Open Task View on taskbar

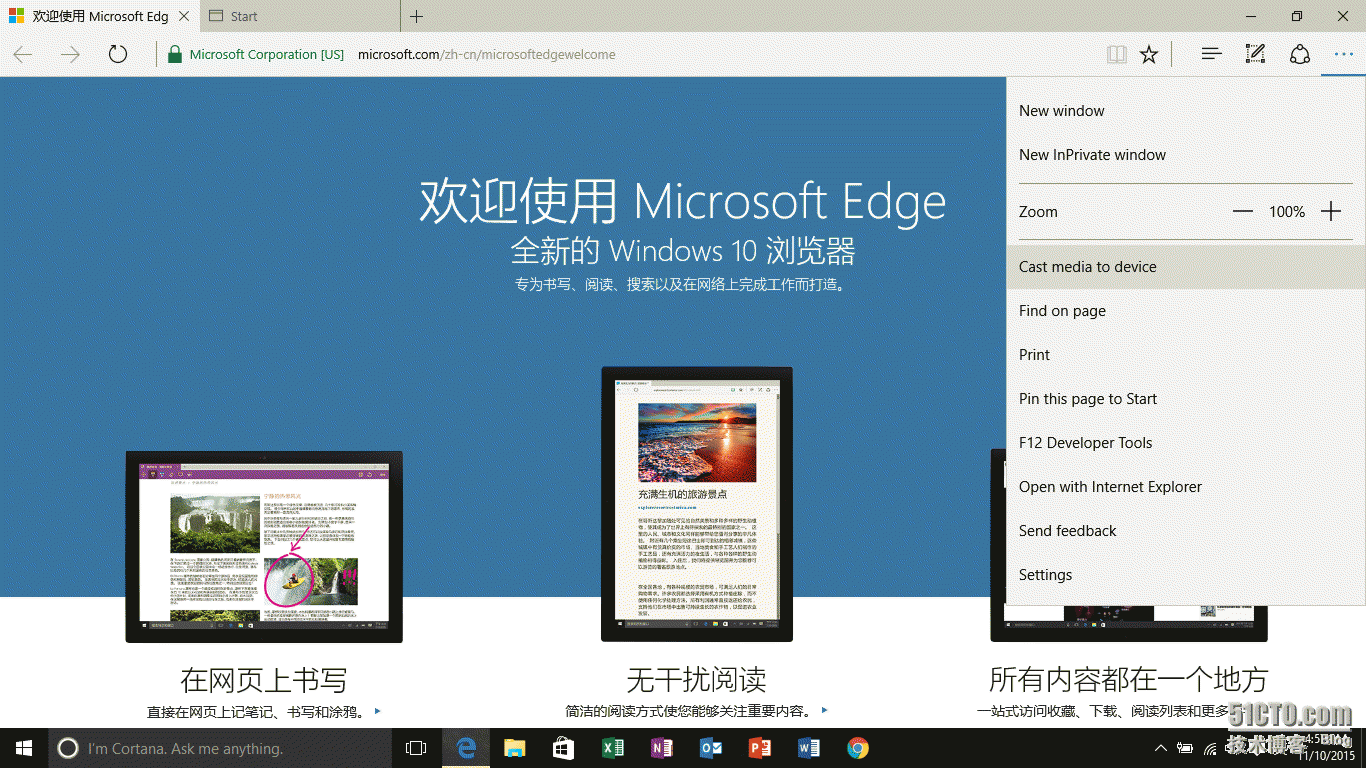click(x=416, y=748)
